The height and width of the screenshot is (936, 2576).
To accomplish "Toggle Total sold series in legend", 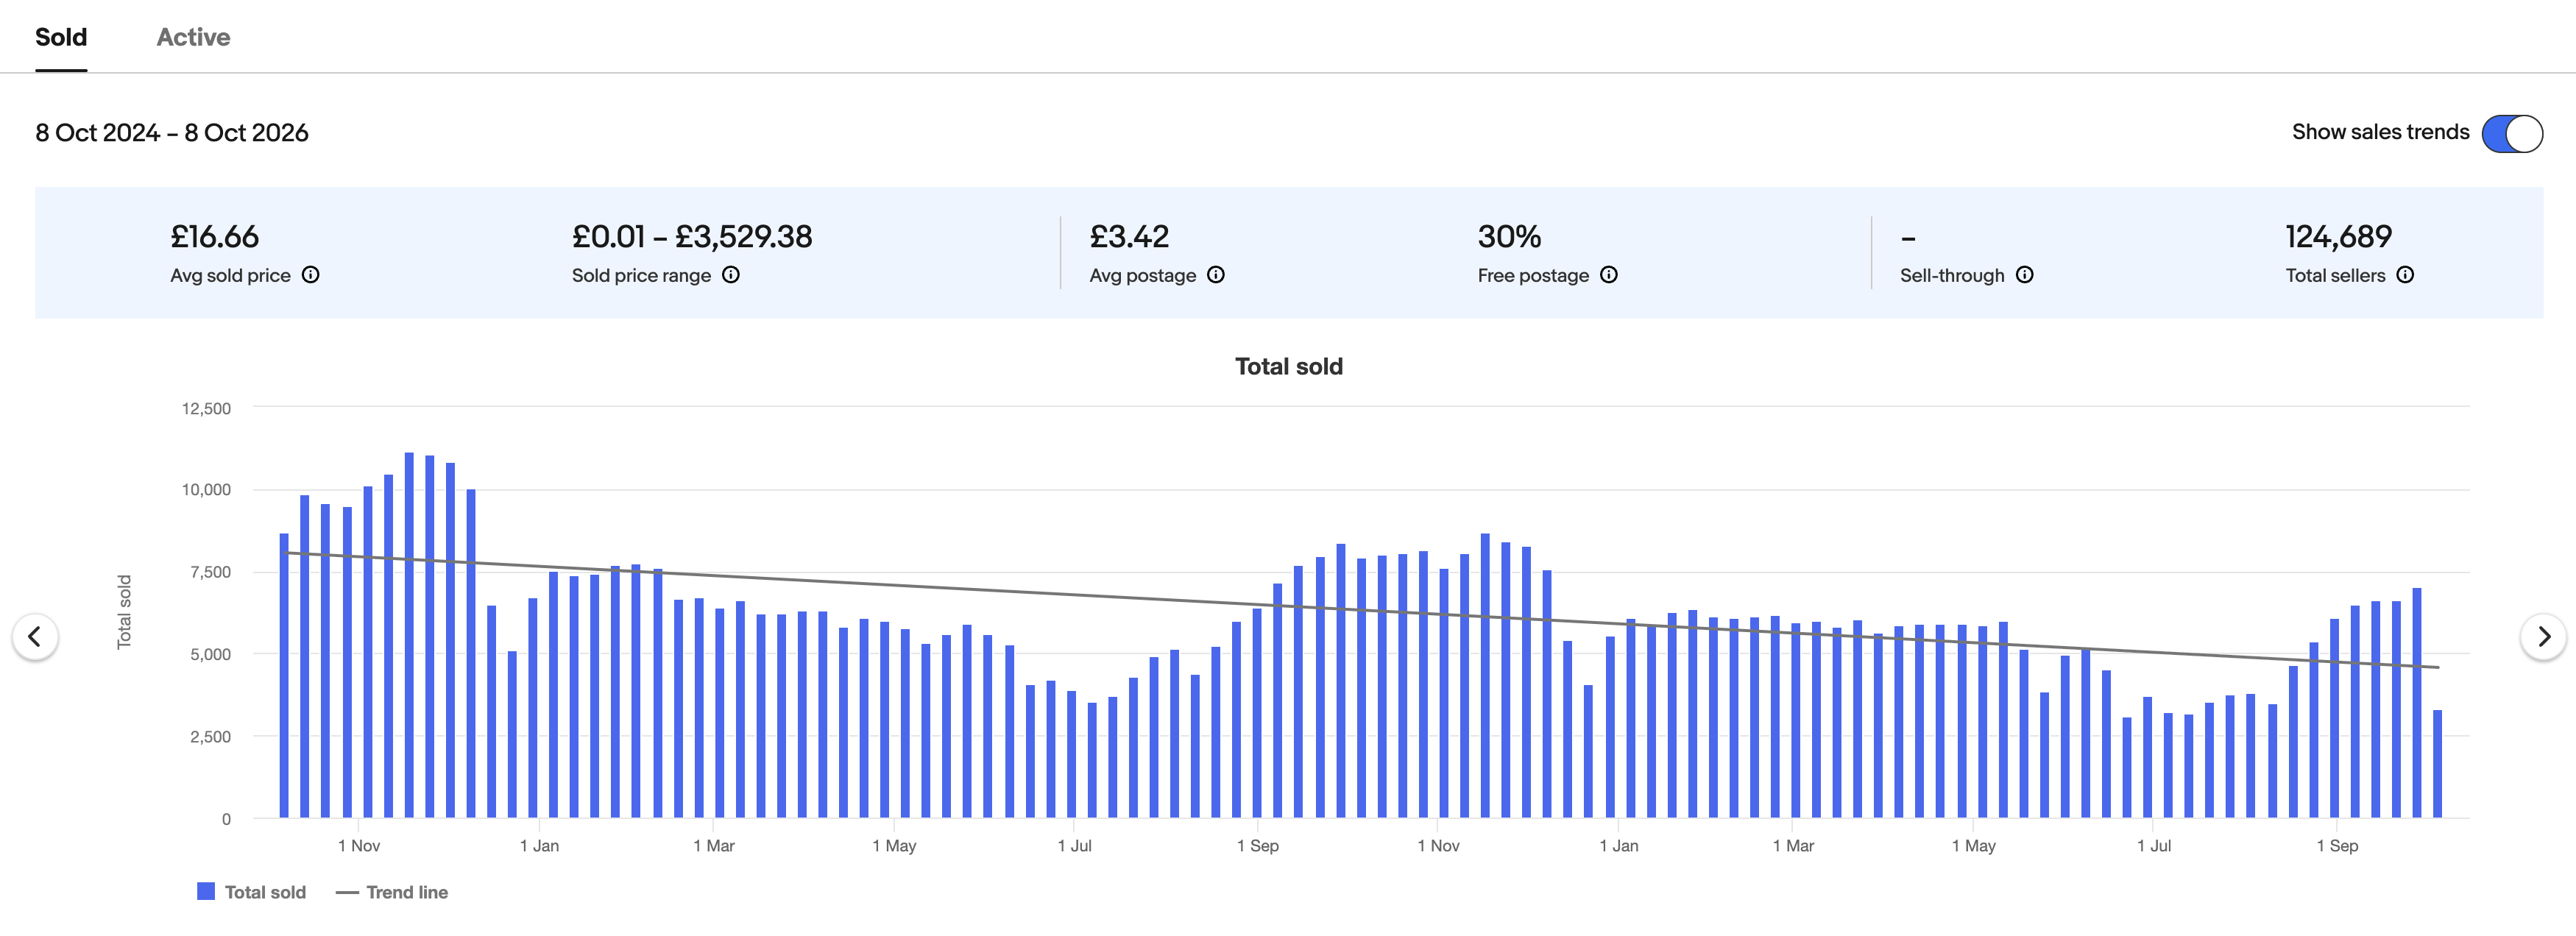I will point(252,892).
